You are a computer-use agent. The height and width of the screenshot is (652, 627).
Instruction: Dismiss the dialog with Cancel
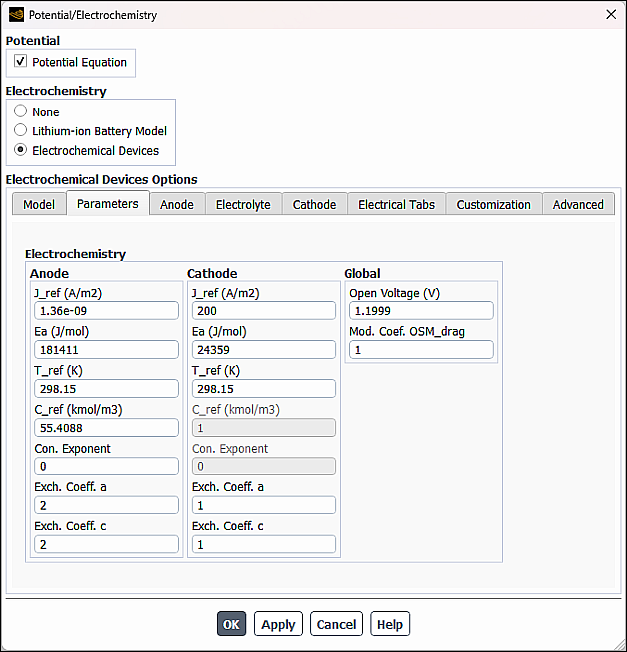(336, 624)
